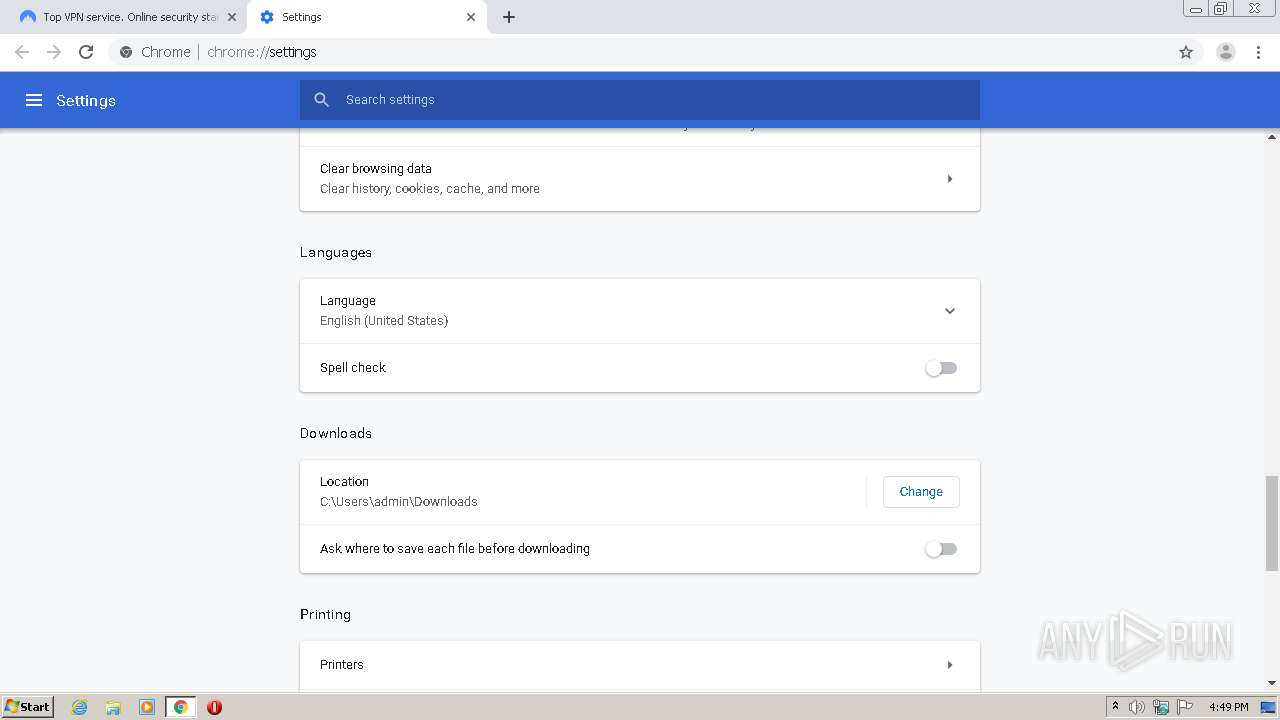
Task: Click the search magnifier icon in settings
Action: pyautogui.click(x=321, y=100)
